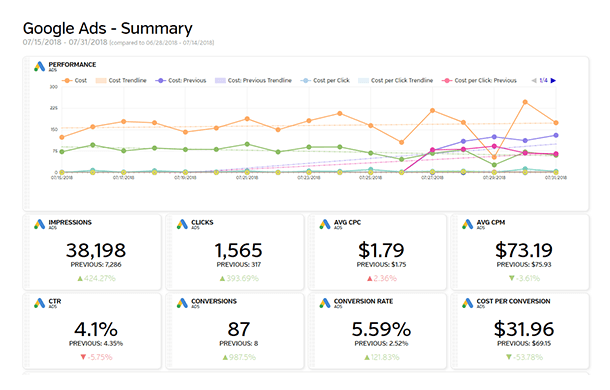This screenshot has width=610, height=390.
Task: Click the Google Ads logo on Performance widget
Action: (x=39, y=67)
